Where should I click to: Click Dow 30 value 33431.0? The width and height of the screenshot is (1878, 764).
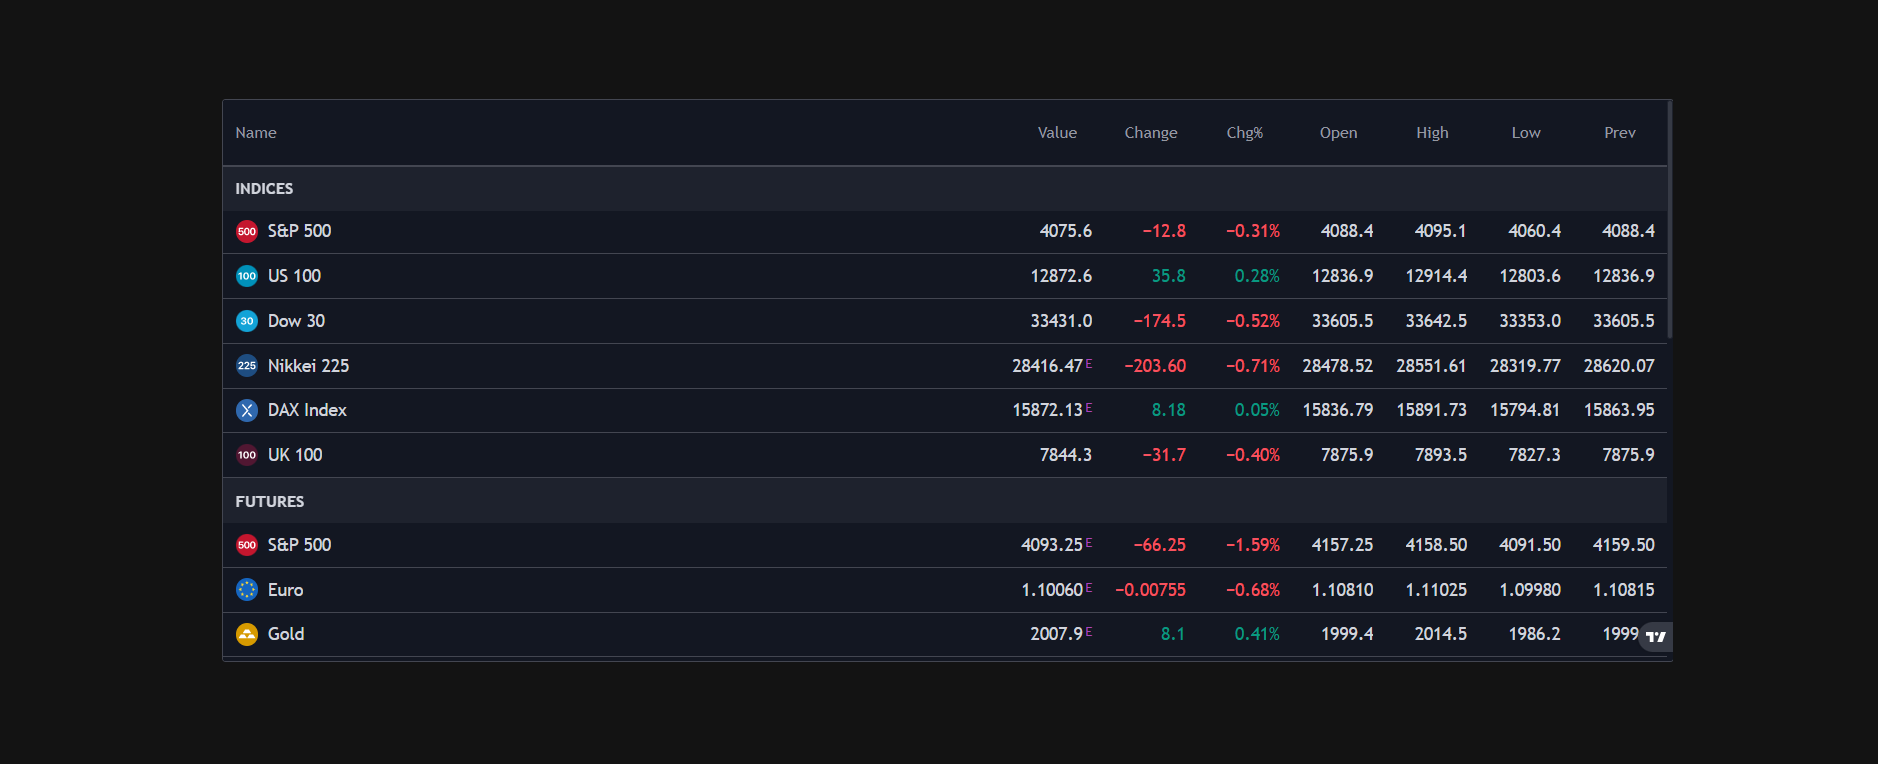click(1061, 321)
